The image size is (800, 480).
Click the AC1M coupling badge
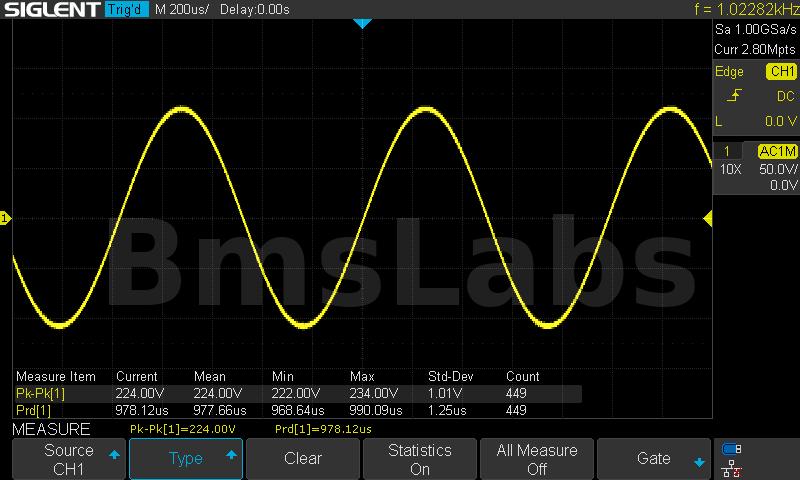pyautogui.click(x=777, y=151)
